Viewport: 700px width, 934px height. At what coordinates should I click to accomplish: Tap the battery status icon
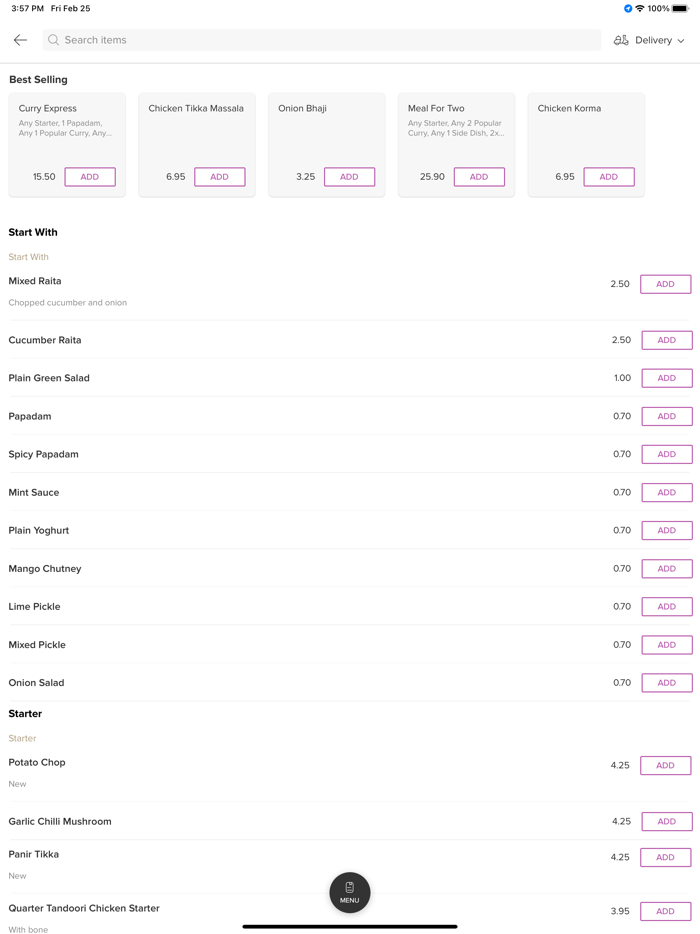[x=680, y=8]
